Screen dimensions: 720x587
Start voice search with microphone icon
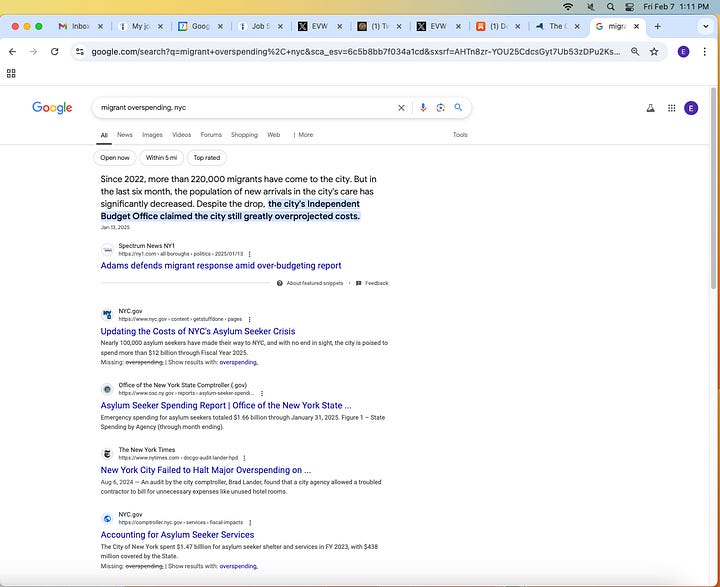coord(423,107)
